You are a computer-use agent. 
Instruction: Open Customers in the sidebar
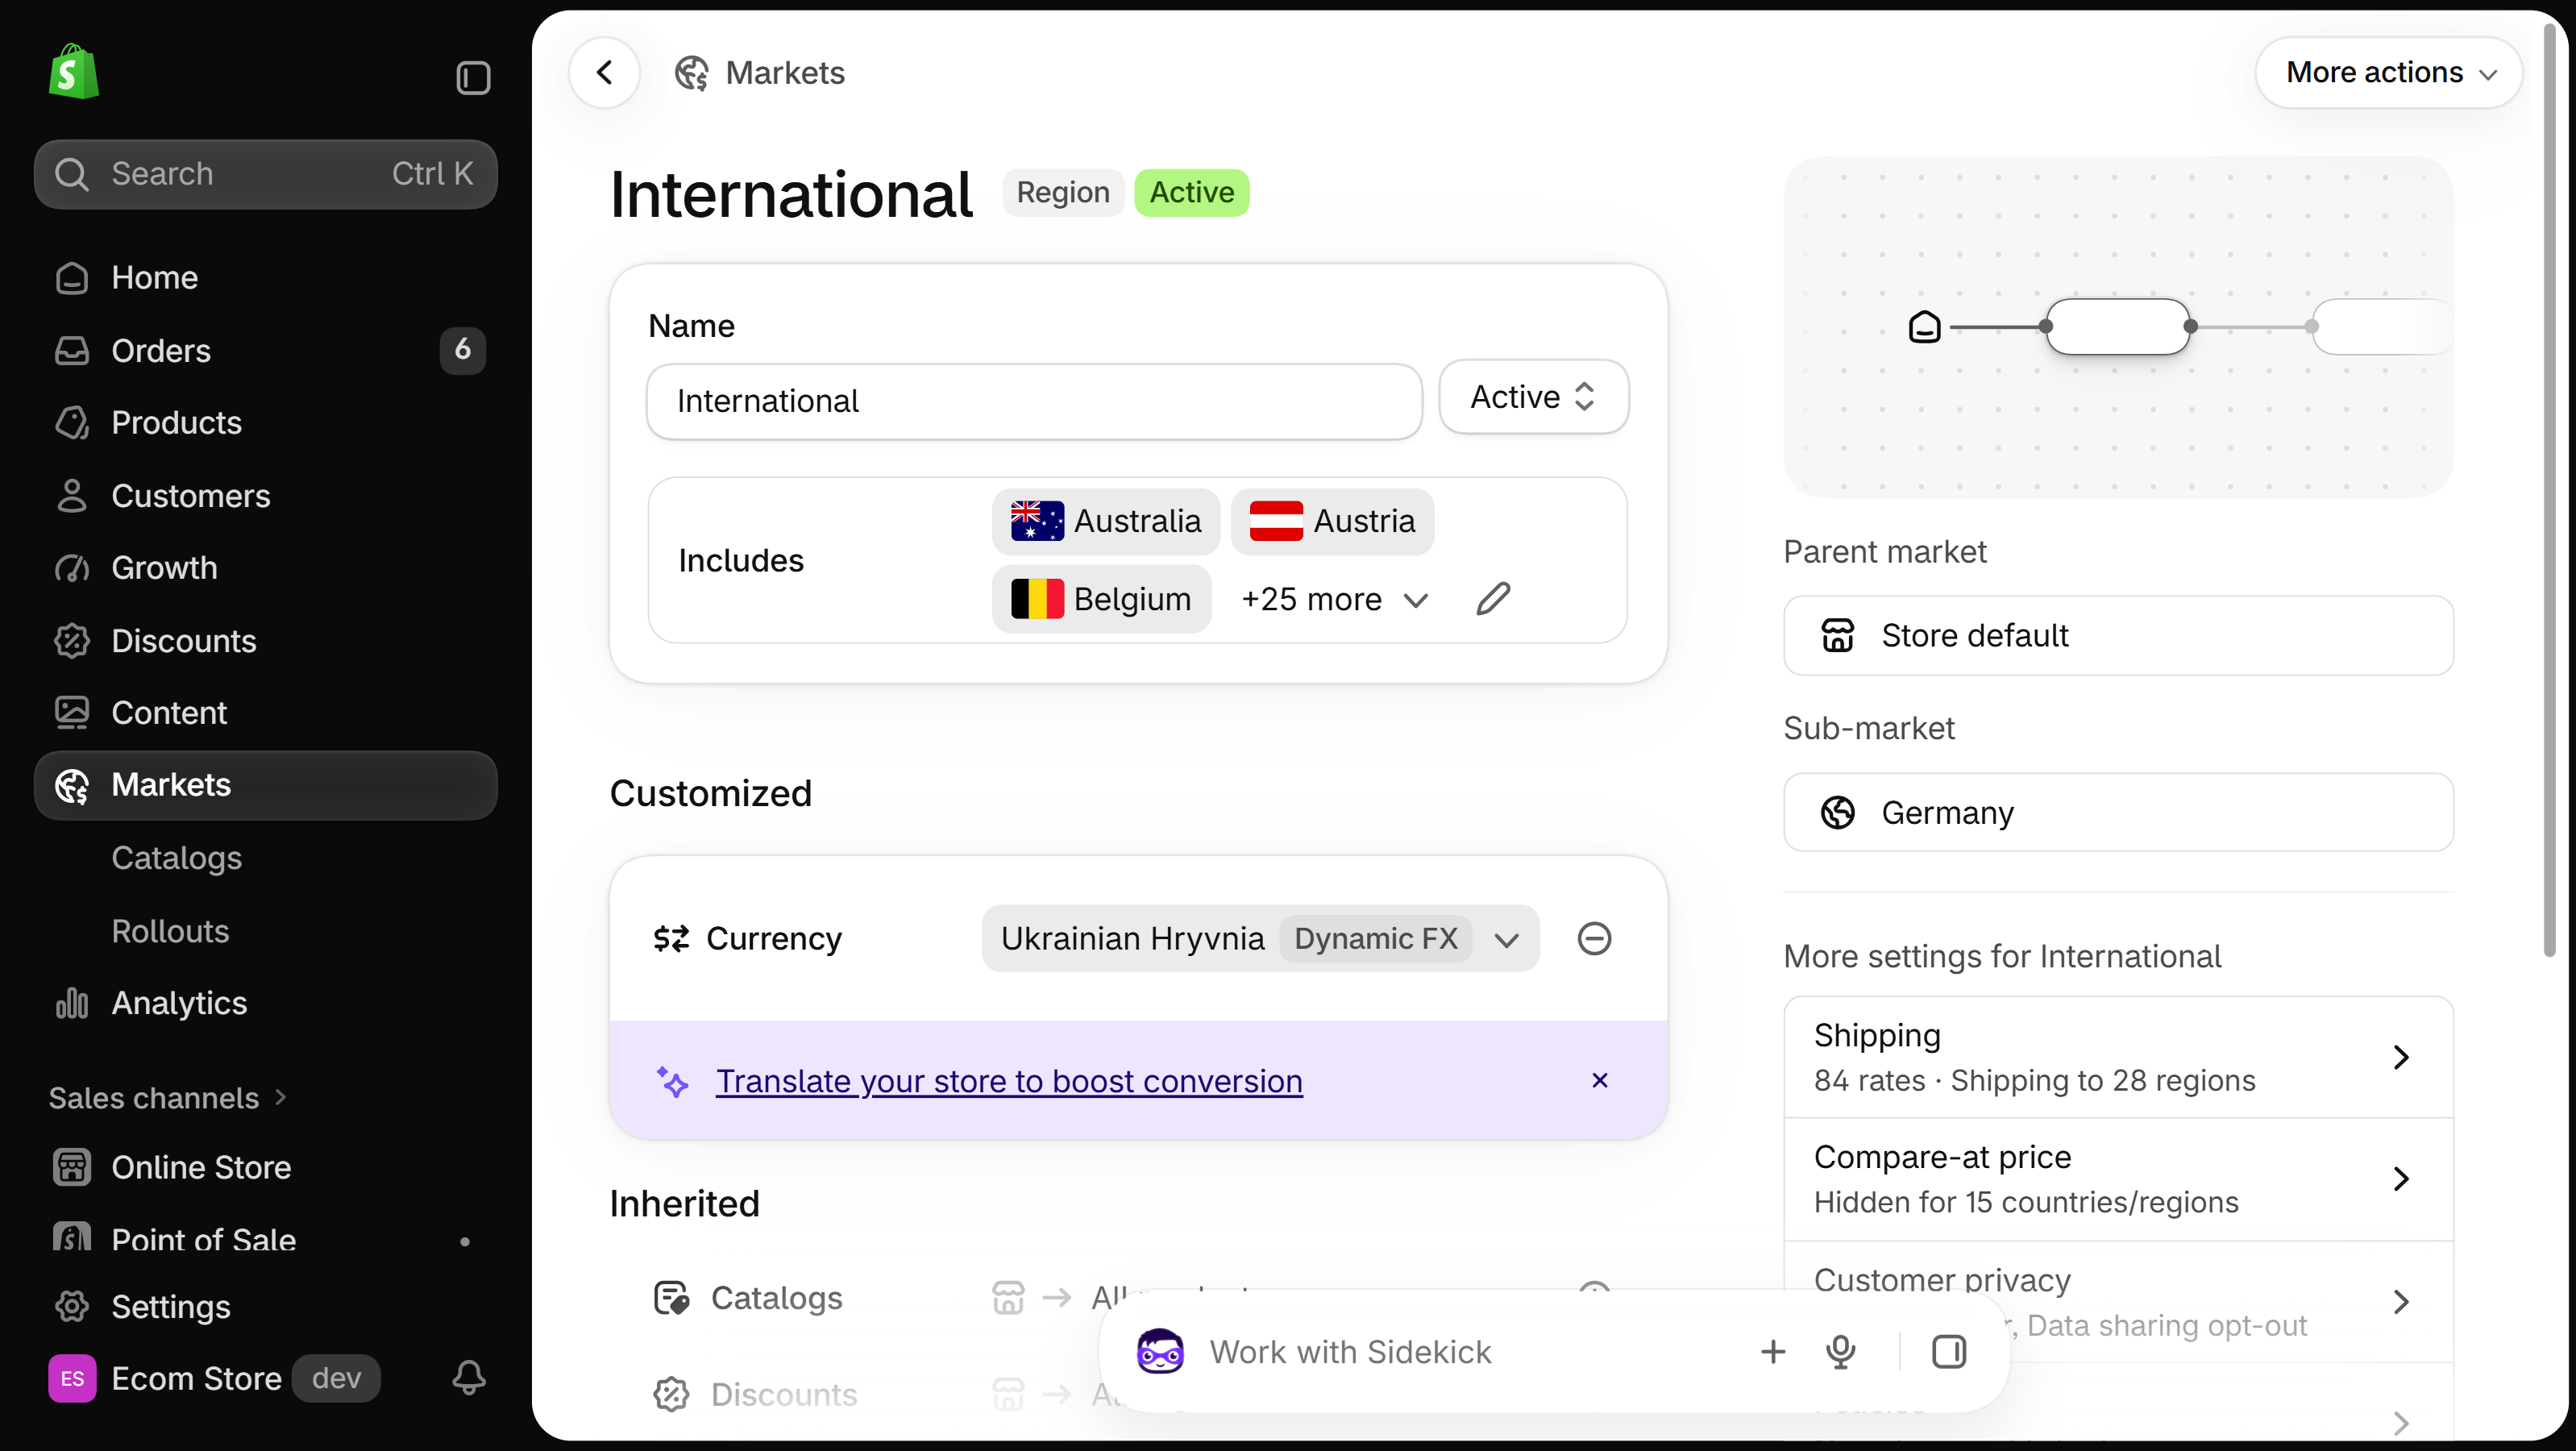266,495
